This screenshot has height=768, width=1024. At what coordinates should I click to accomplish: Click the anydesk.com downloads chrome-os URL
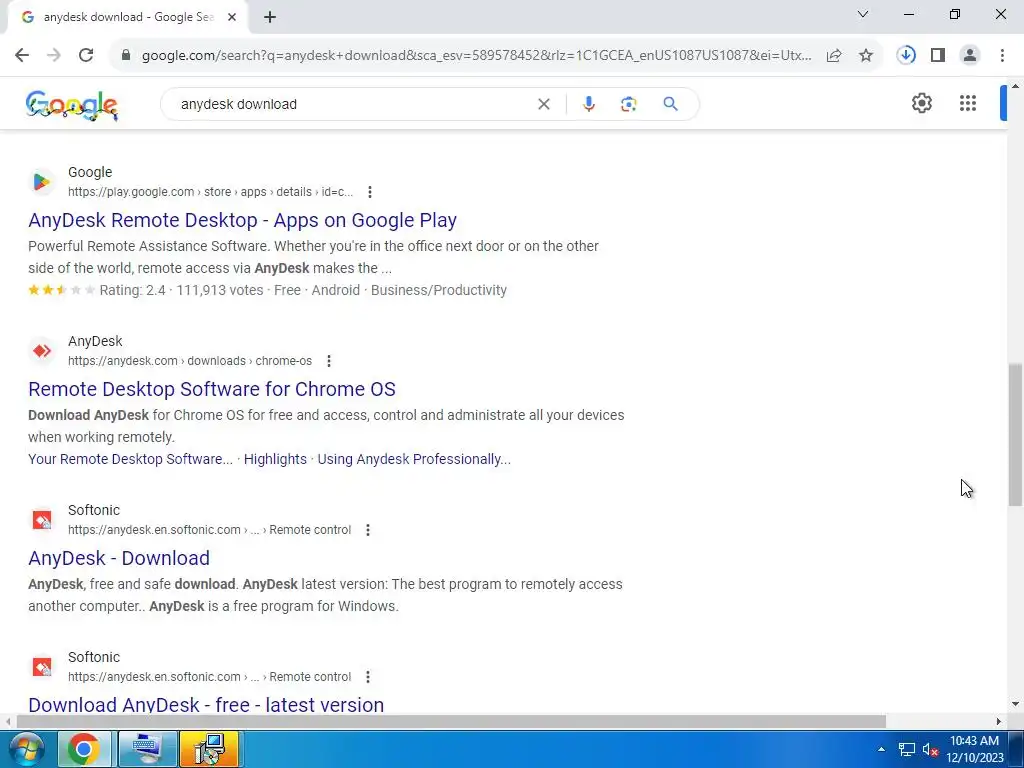pos(190,361)
